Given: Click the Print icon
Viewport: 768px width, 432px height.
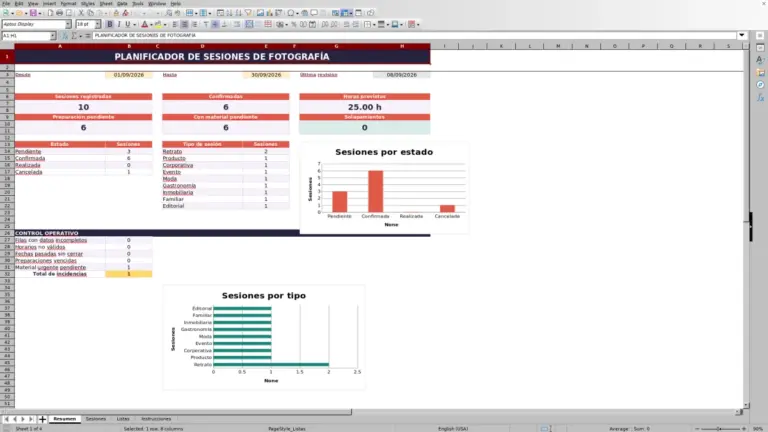Looking at the screenshot, I should tap(59, 13).
